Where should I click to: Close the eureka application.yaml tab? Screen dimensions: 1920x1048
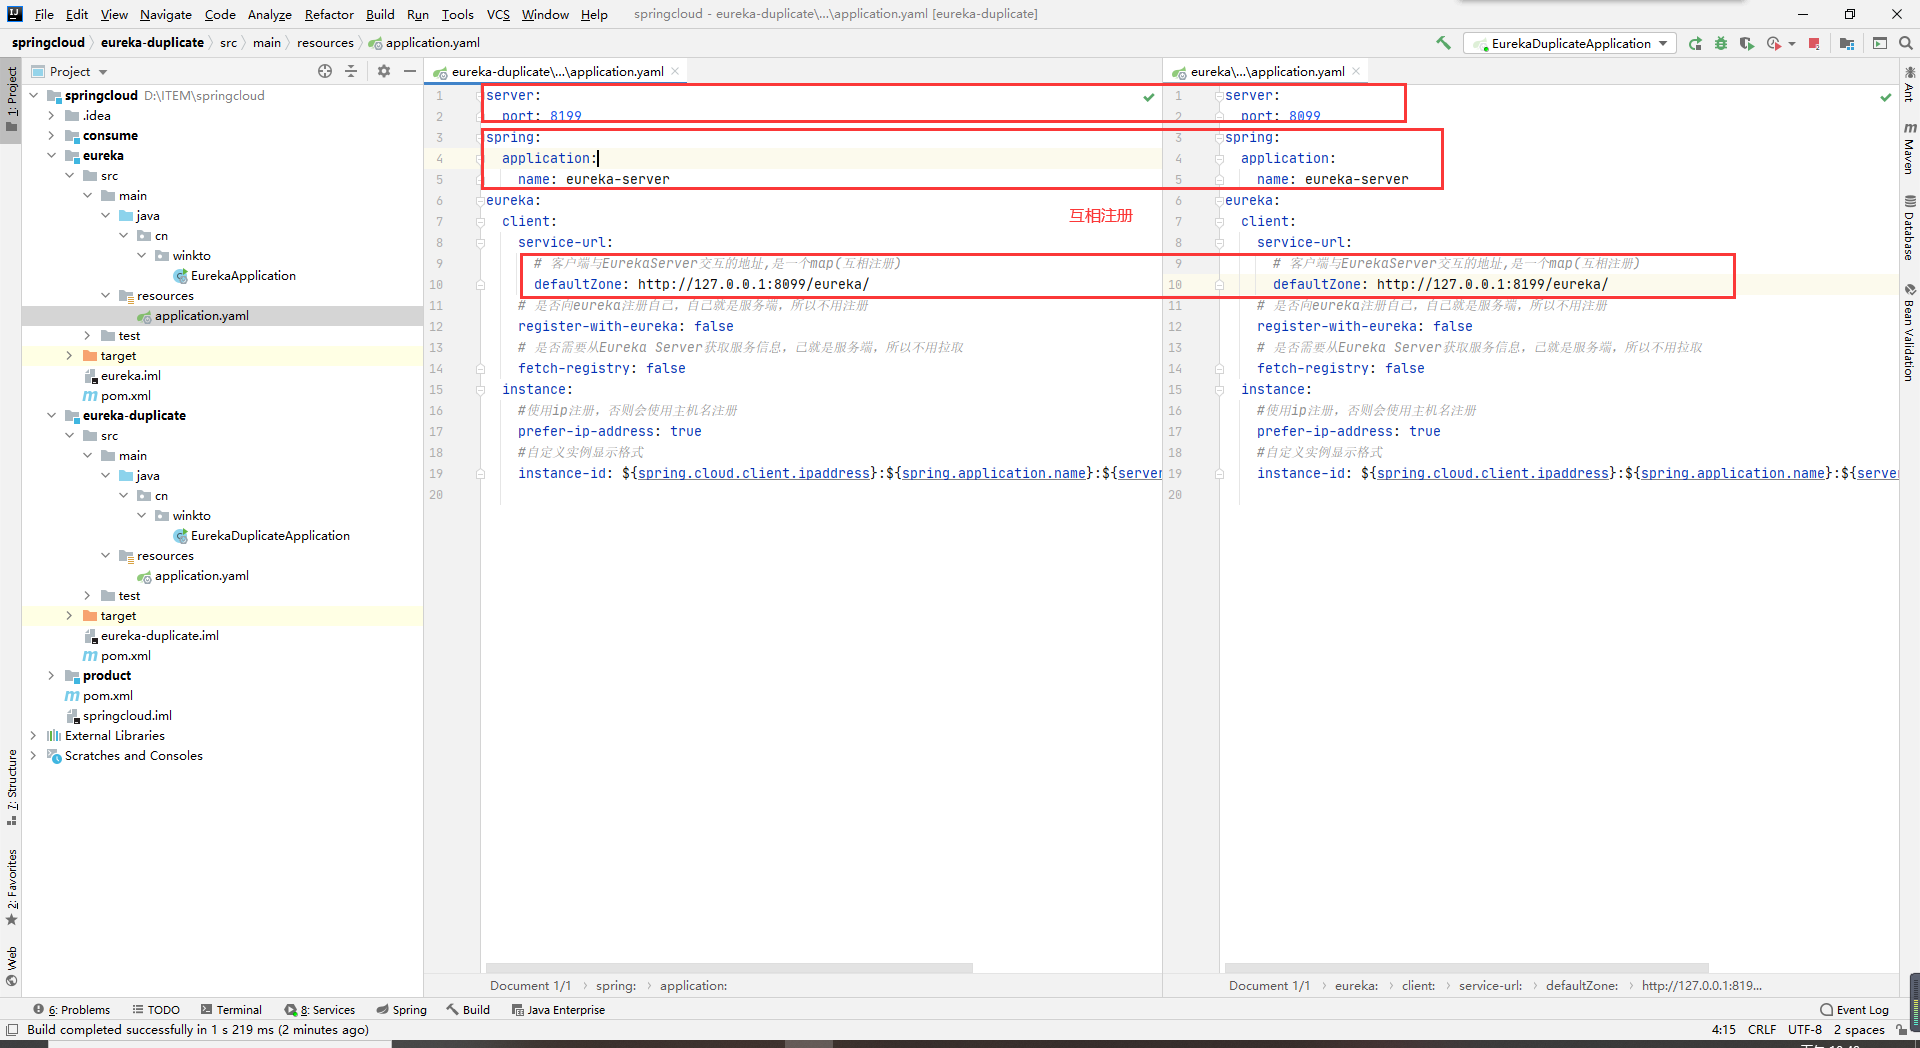point(1356,71)
